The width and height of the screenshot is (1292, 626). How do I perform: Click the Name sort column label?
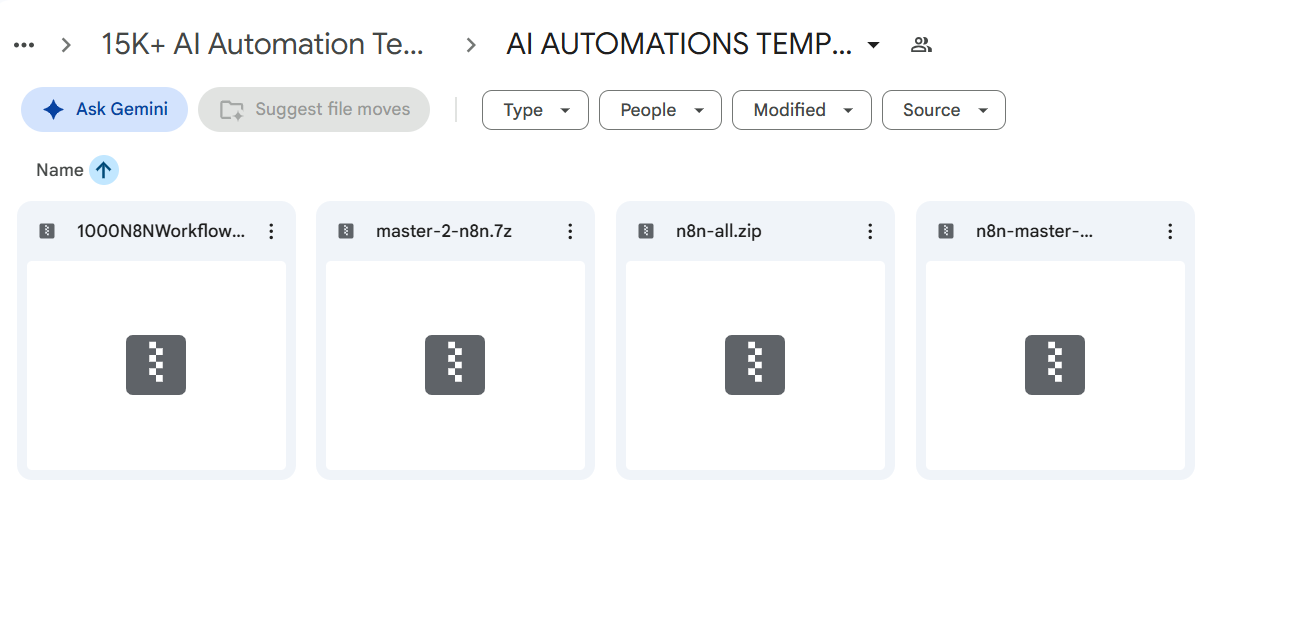(x=60, y=170)
